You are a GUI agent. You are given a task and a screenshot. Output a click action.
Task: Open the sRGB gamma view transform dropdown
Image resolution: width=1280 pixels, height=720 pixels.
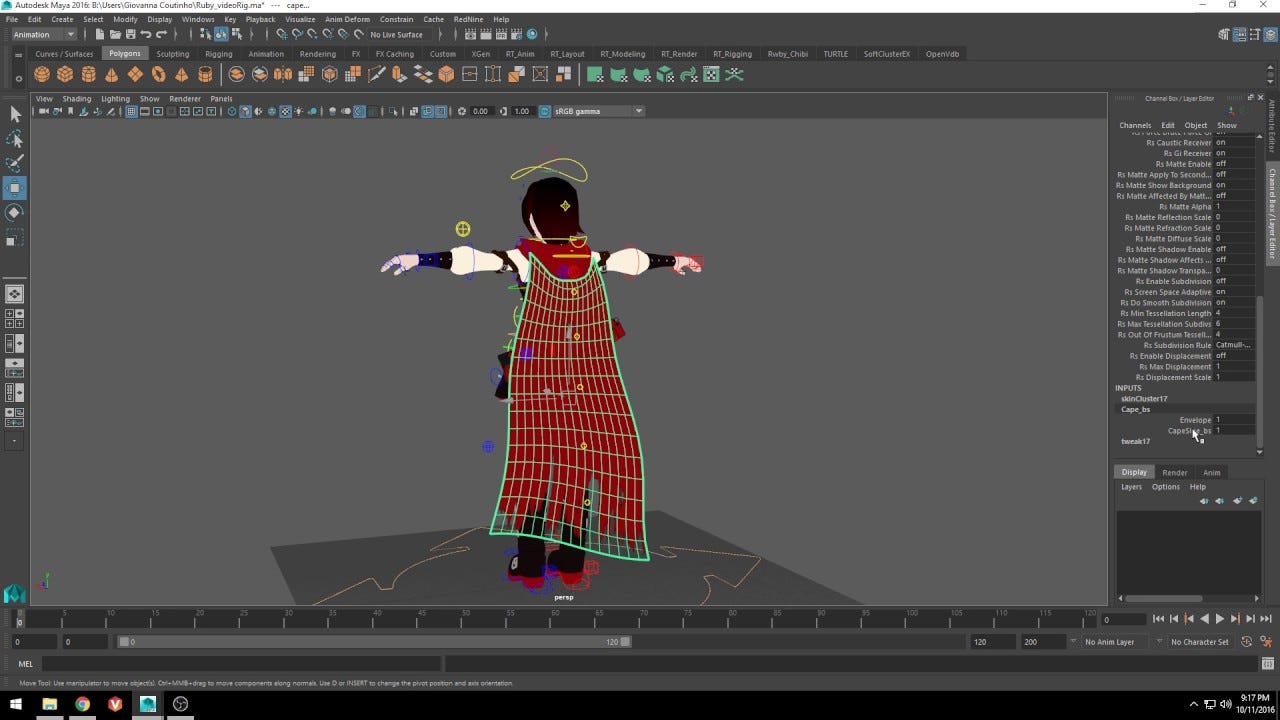597,111
